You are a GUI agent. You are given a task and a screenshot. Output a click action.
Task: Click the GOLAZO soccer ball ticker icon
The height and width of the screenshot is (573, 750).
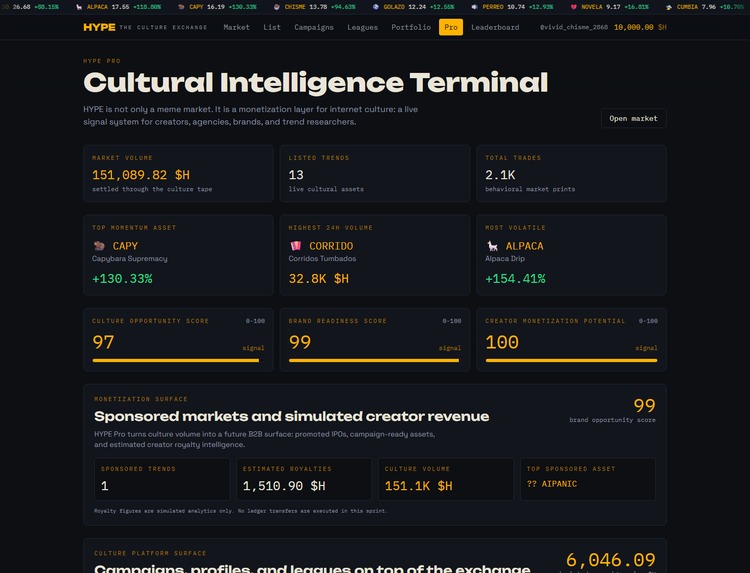click(375, 7)
